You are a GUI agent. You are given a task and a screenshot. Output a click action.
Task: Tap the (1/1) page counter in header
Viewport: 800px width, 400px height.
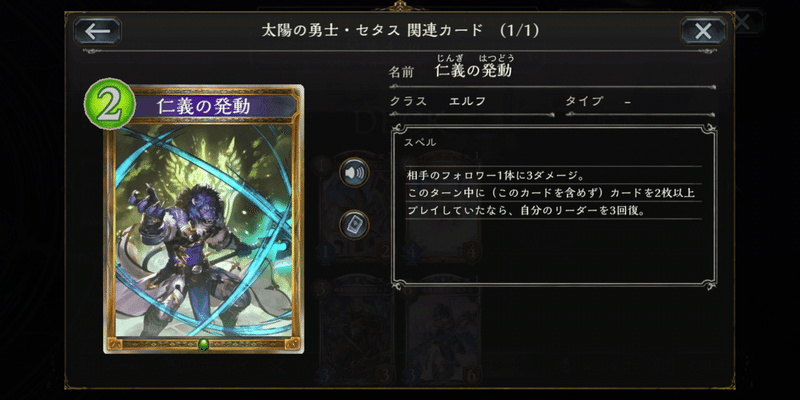519,31
